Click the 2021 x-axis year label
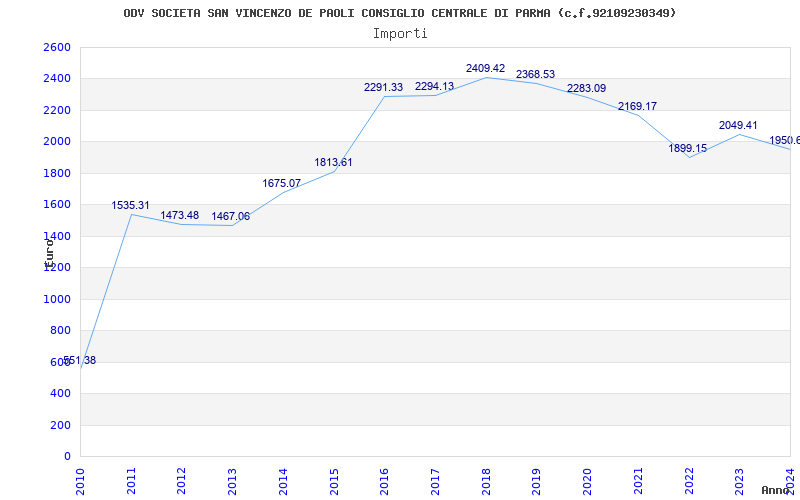 click(638, 481)
